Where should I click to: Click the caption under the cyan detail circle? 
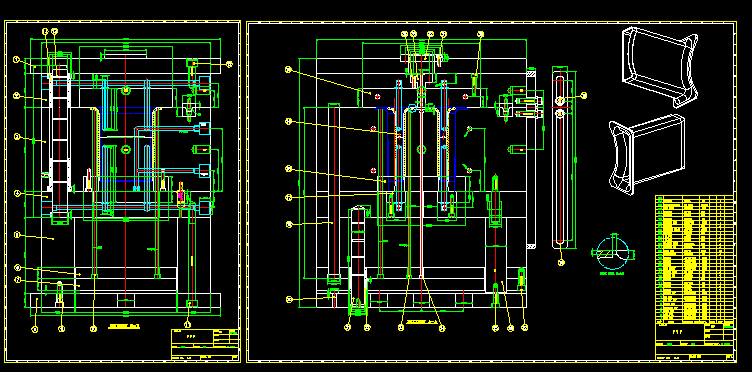613,274
